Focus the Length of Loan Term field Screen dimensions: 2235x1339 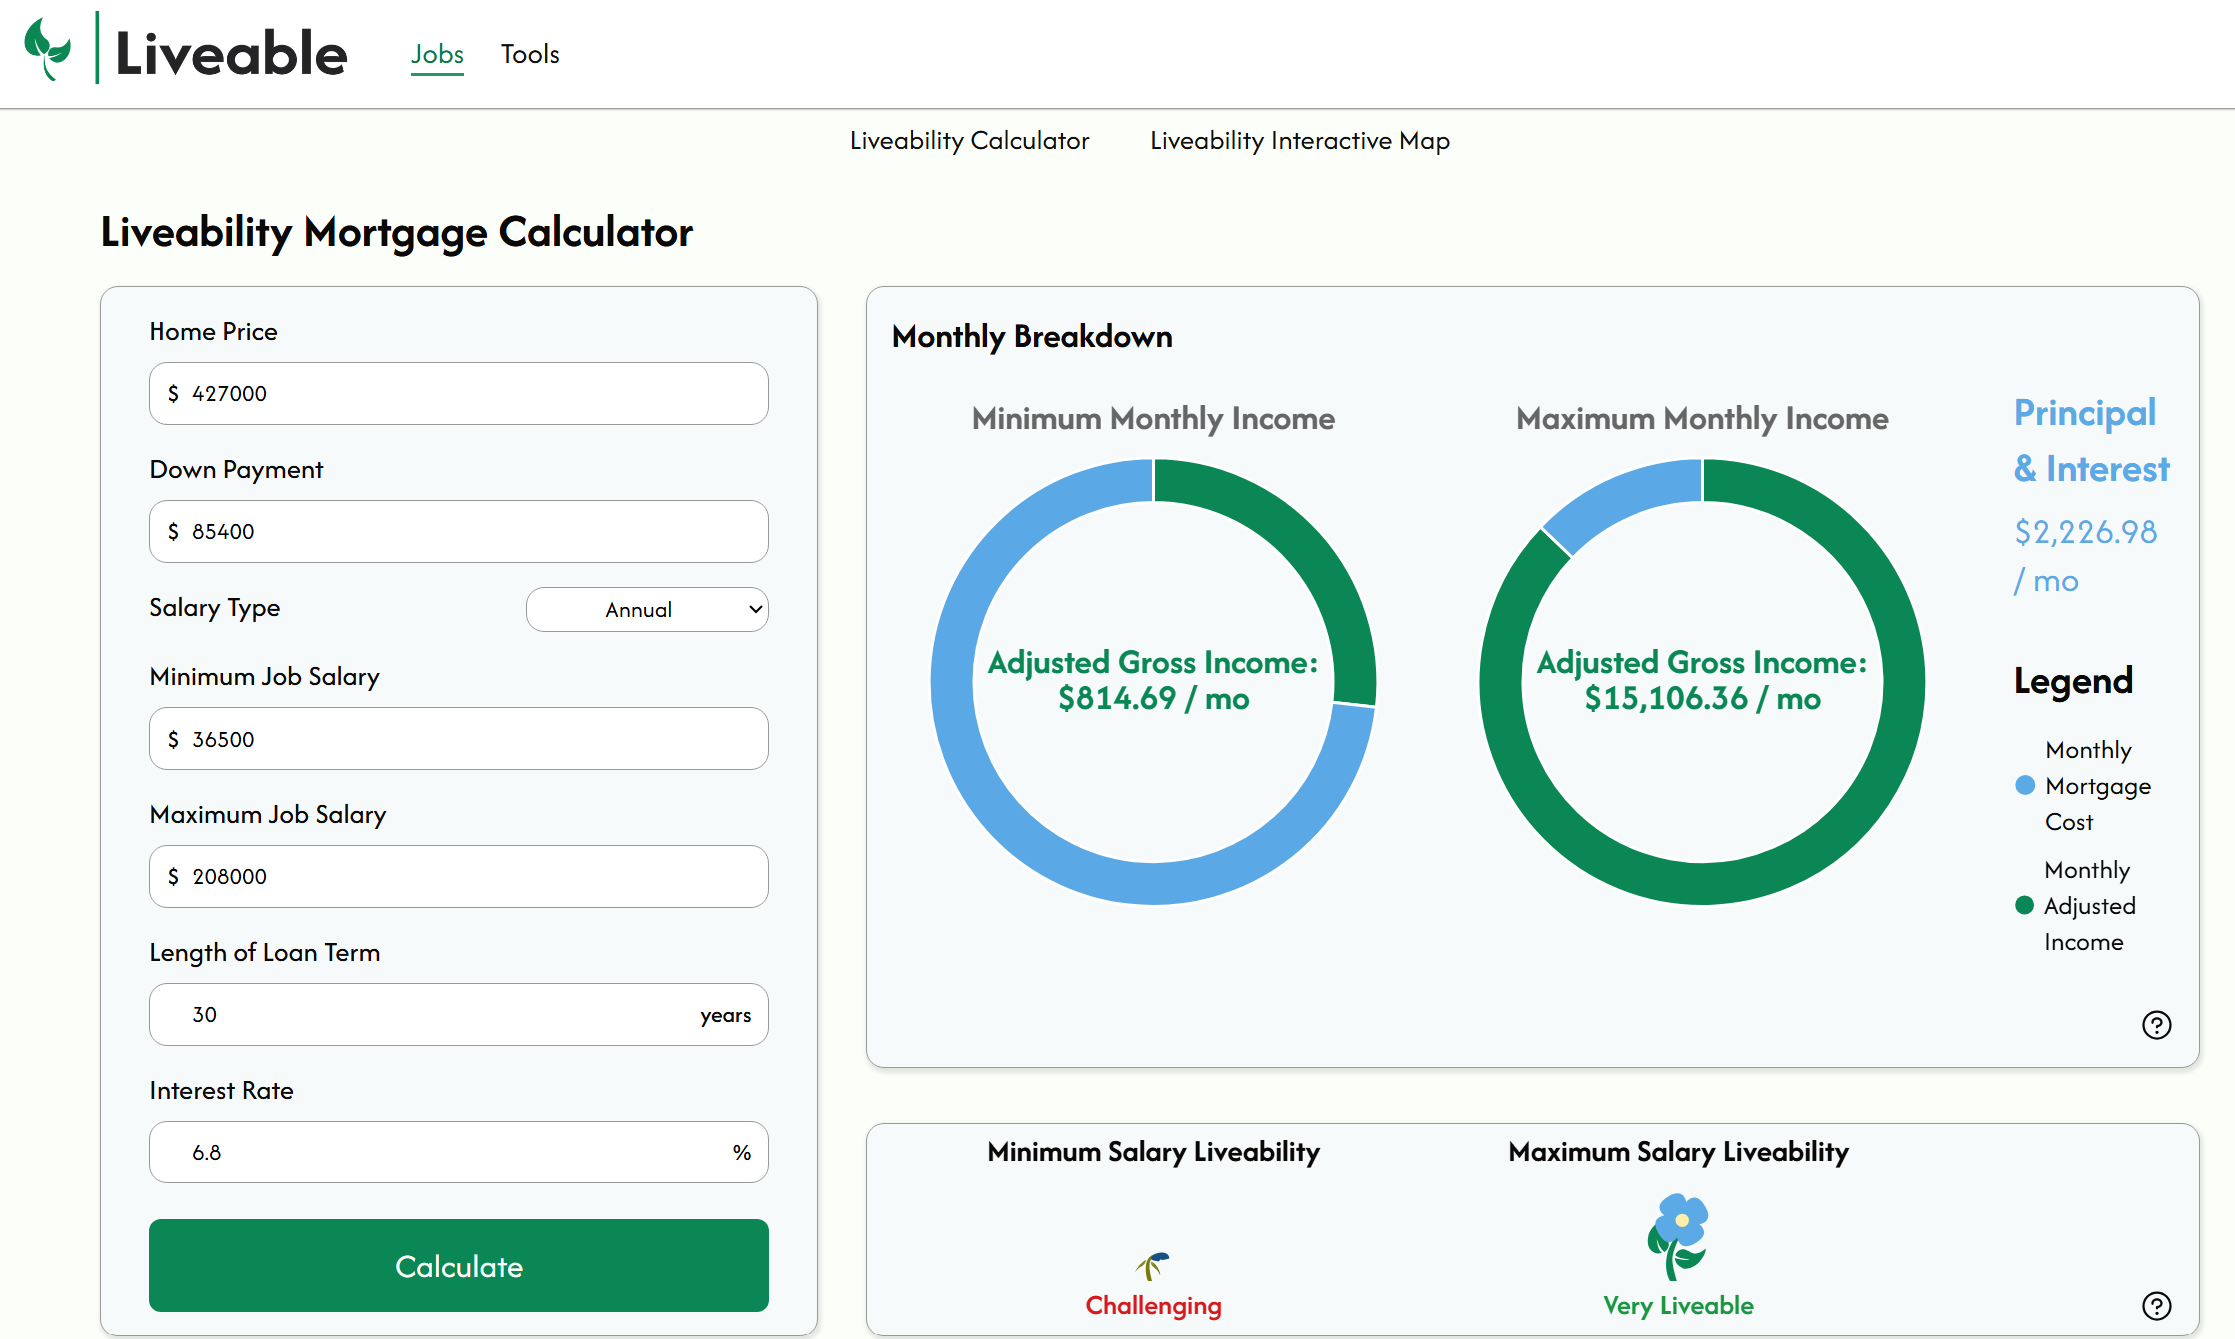coord(459,1014)
